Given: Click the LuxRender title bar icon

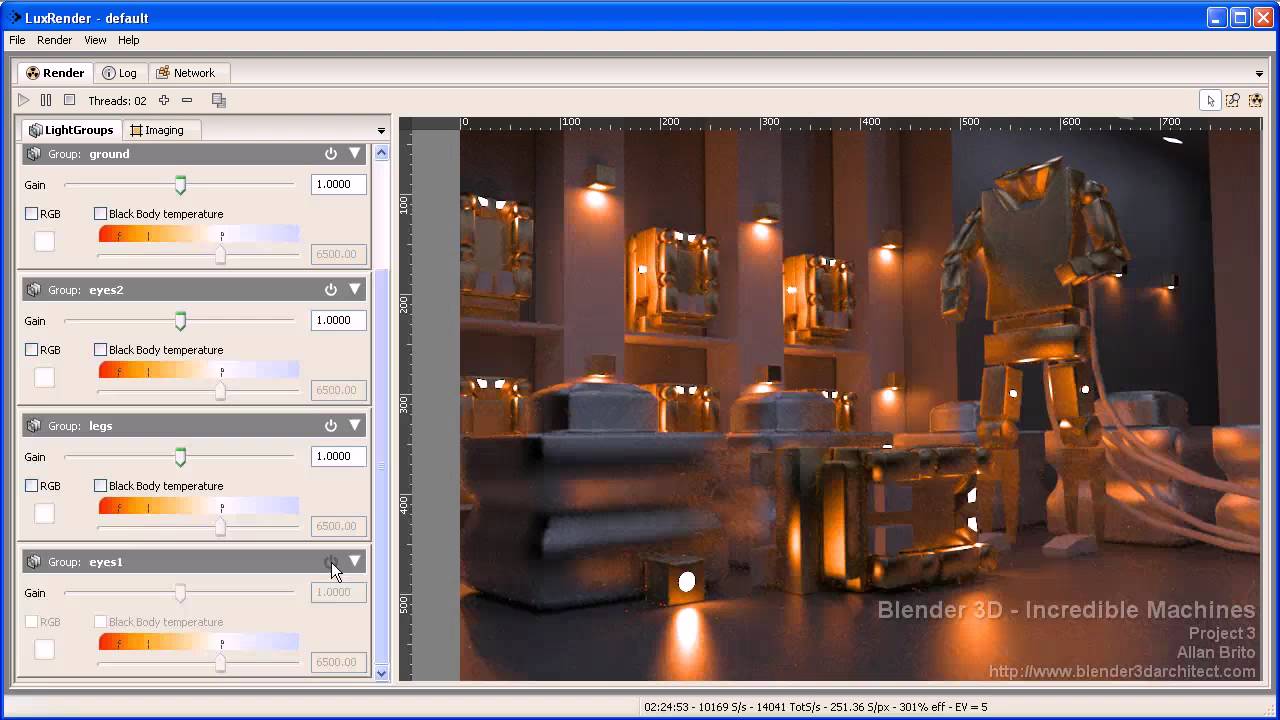Looking at the screenshot, I should click(x=14, y=17).
